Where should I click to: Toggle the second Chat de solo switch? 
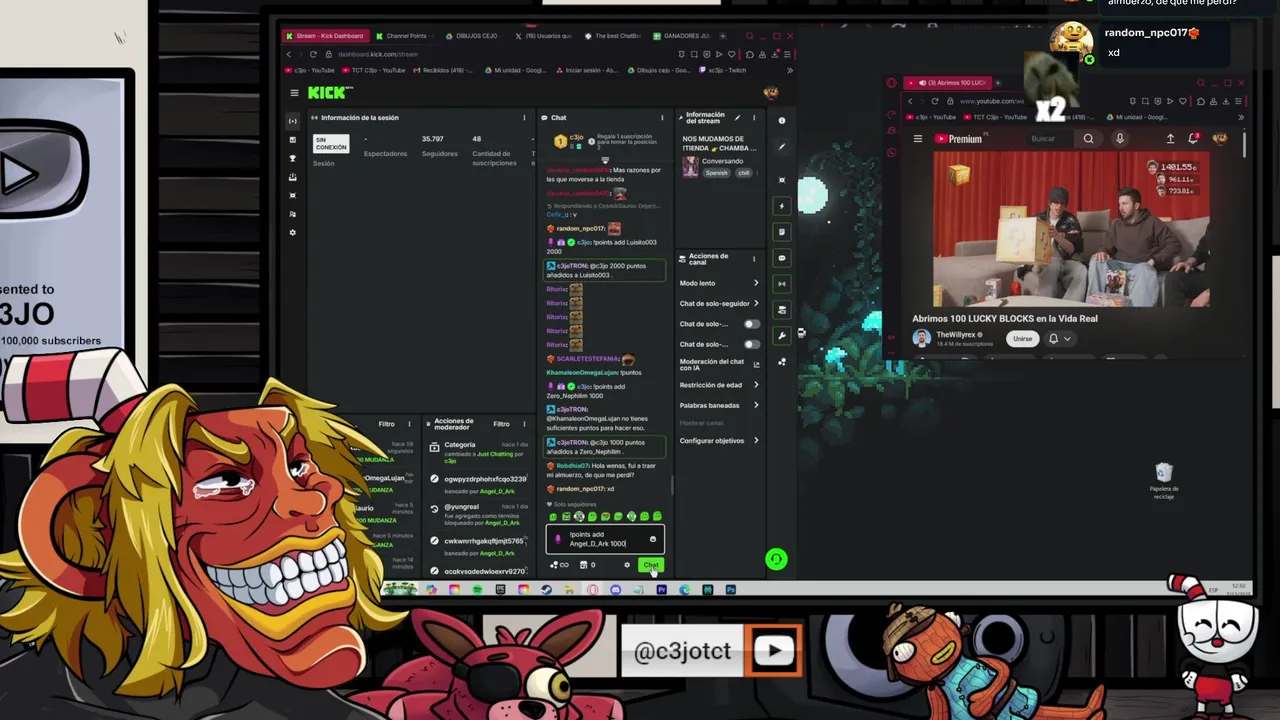(x=750, y=344)
